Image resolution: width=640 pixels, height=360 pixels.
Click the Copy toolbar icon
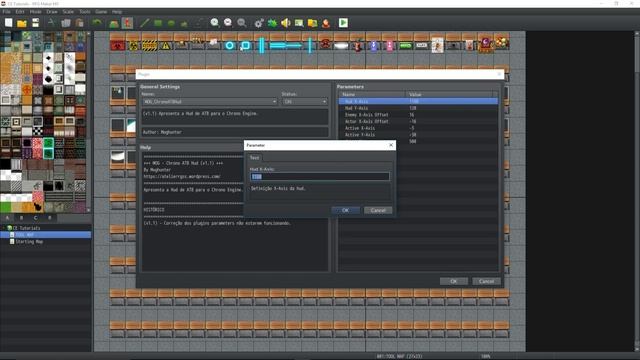coord(66,23)
